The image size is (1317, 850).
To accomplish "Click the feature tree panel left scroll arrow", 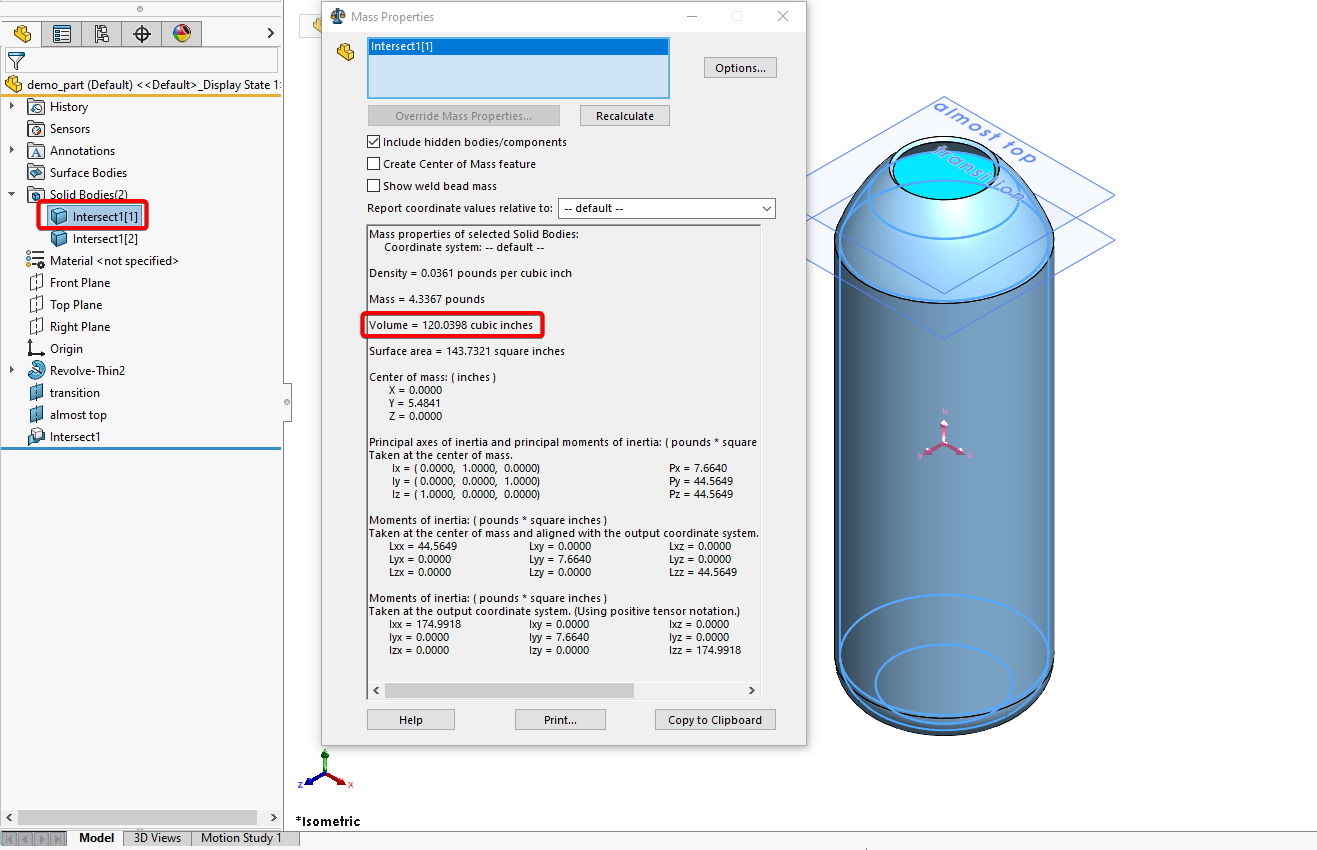I will [x=9, y=818].
